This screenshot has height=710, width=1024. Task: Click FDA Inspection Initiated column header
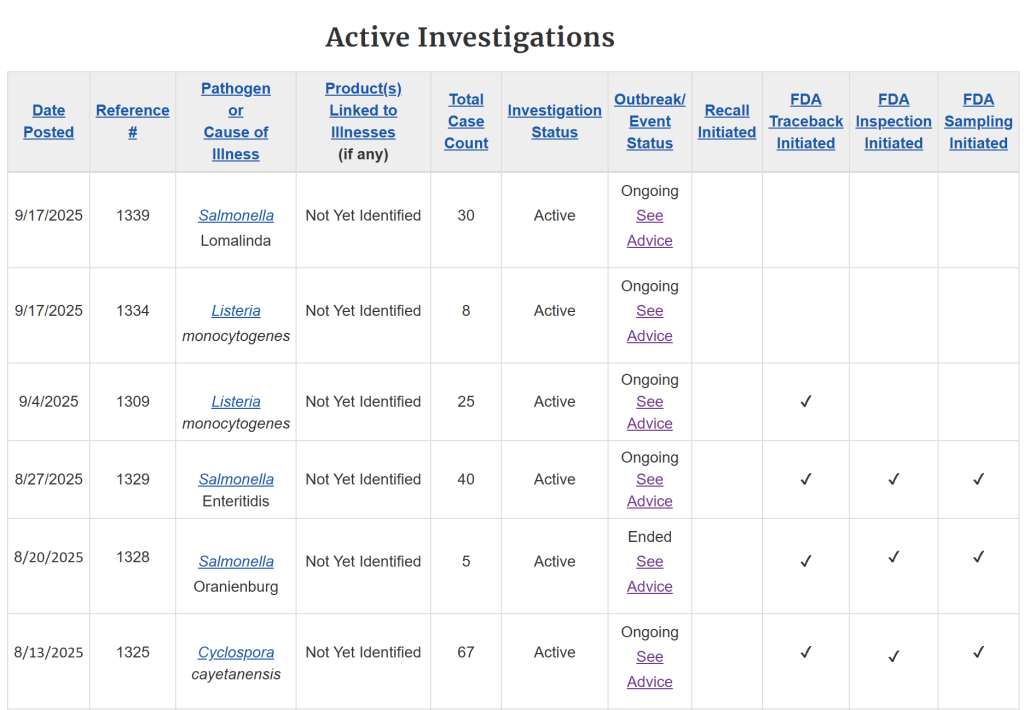[x=893, y=121]
